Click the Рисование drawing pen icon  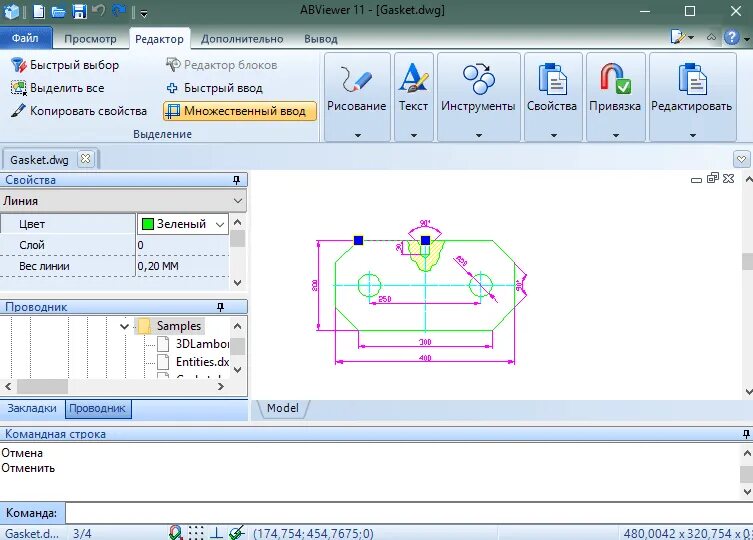[357, 78]
